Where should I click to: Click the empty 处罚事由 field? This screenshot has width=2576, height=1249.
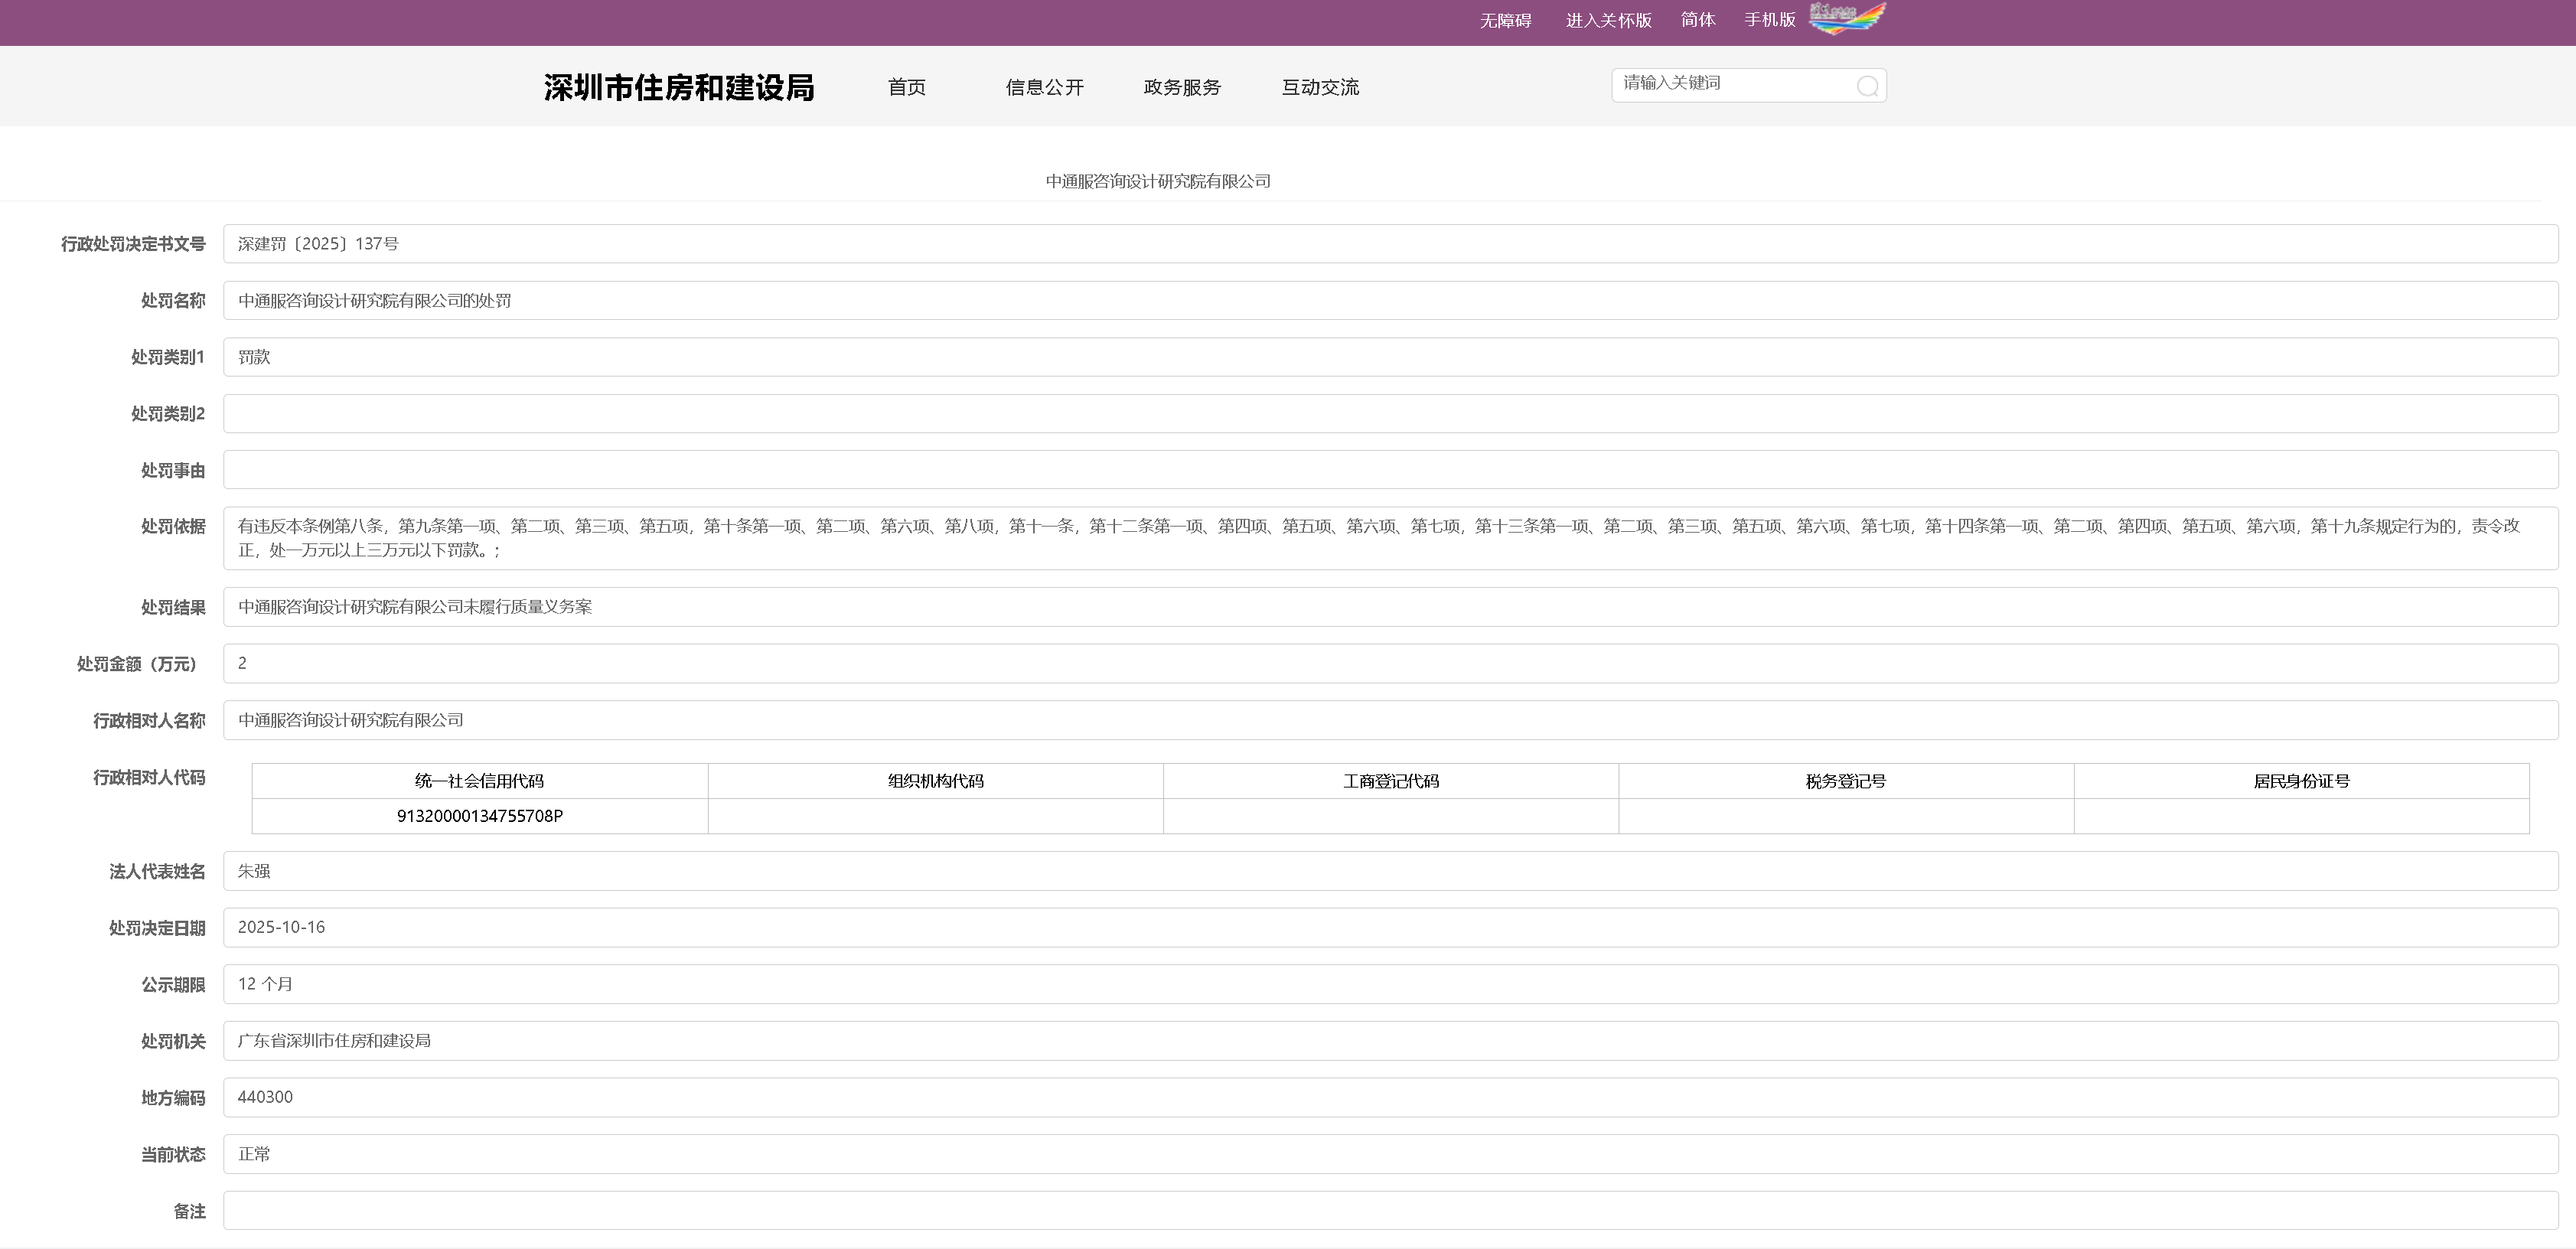click(1390, 470)
